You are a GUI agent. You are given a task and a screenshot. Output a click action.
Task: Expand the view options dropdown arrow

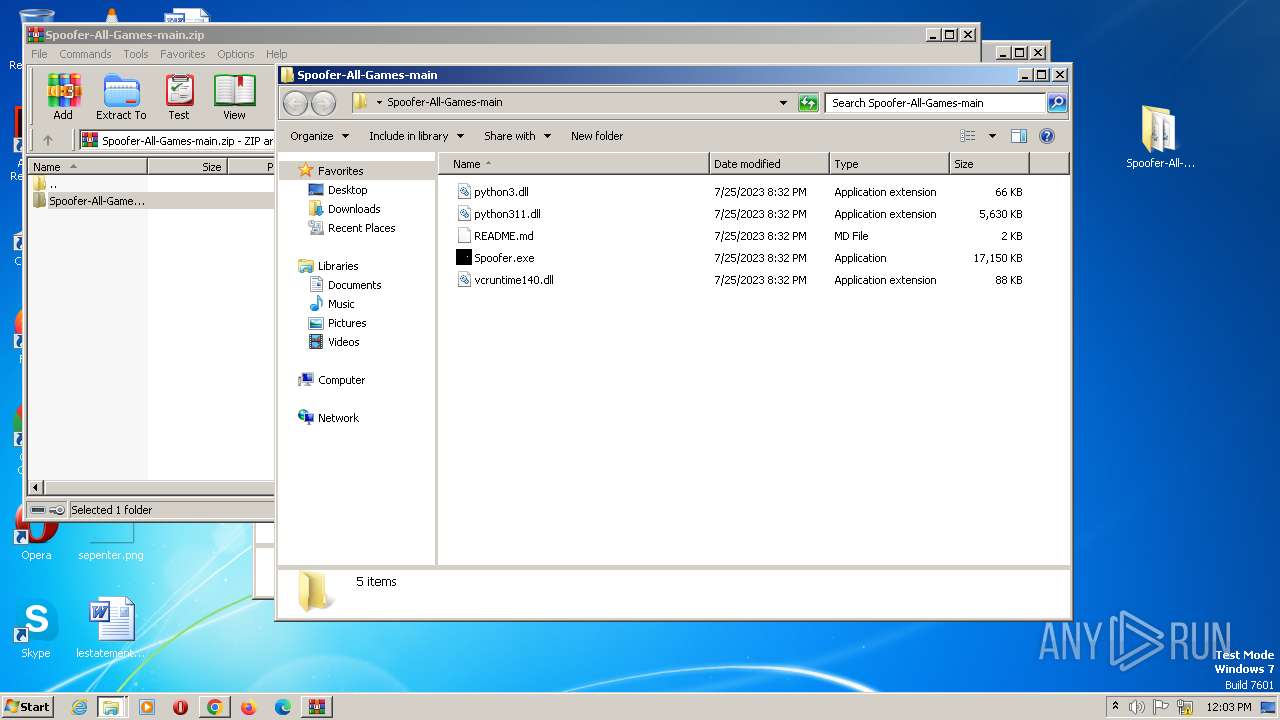point(992,136)
